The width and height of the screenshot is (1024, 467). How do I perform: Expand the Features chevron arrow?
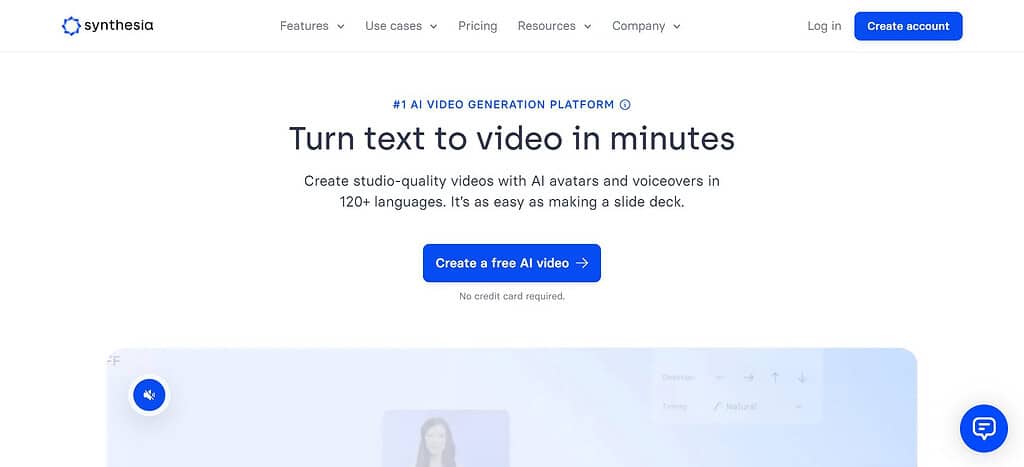coord(340,27)
